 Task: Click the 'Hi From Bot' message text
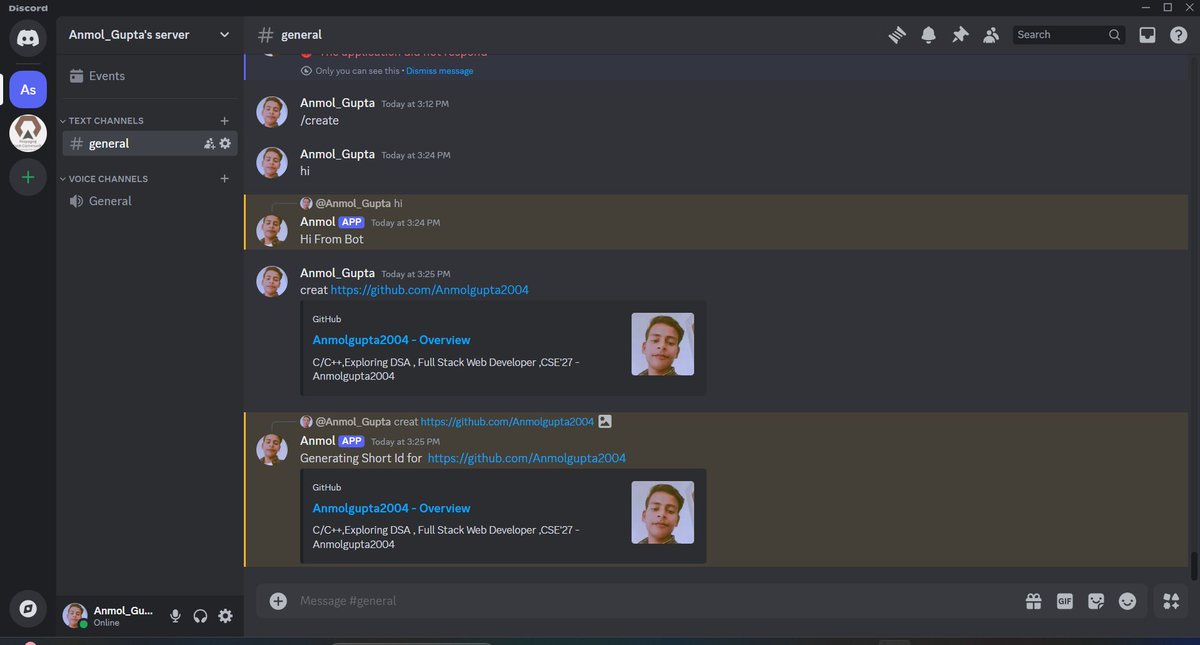tap(332, 240)
